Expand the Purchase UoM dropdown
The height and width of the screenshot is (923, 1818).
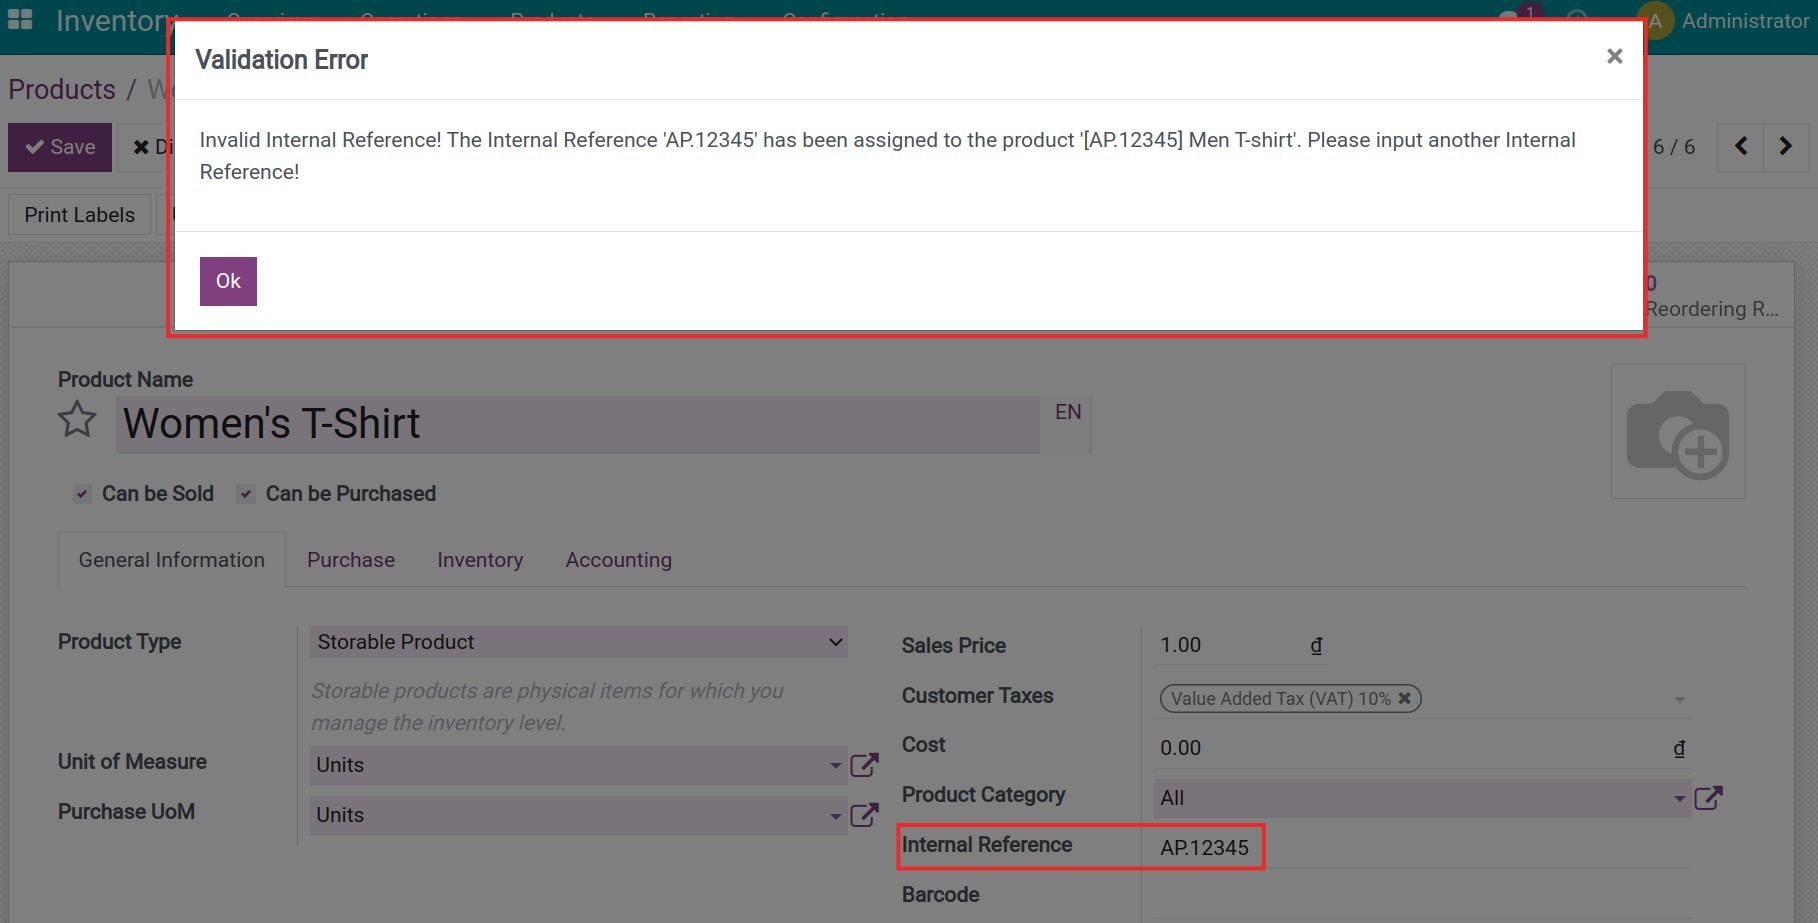(836, 814)
